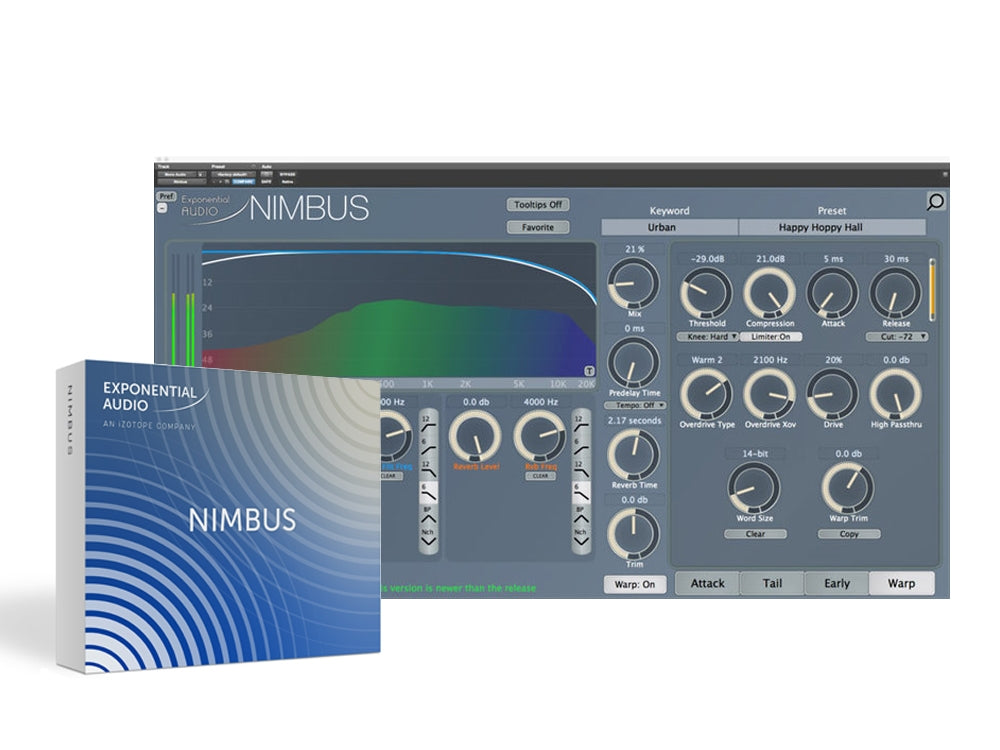
Task: Click the Overdrive Type knob
Action: point(706,394)
